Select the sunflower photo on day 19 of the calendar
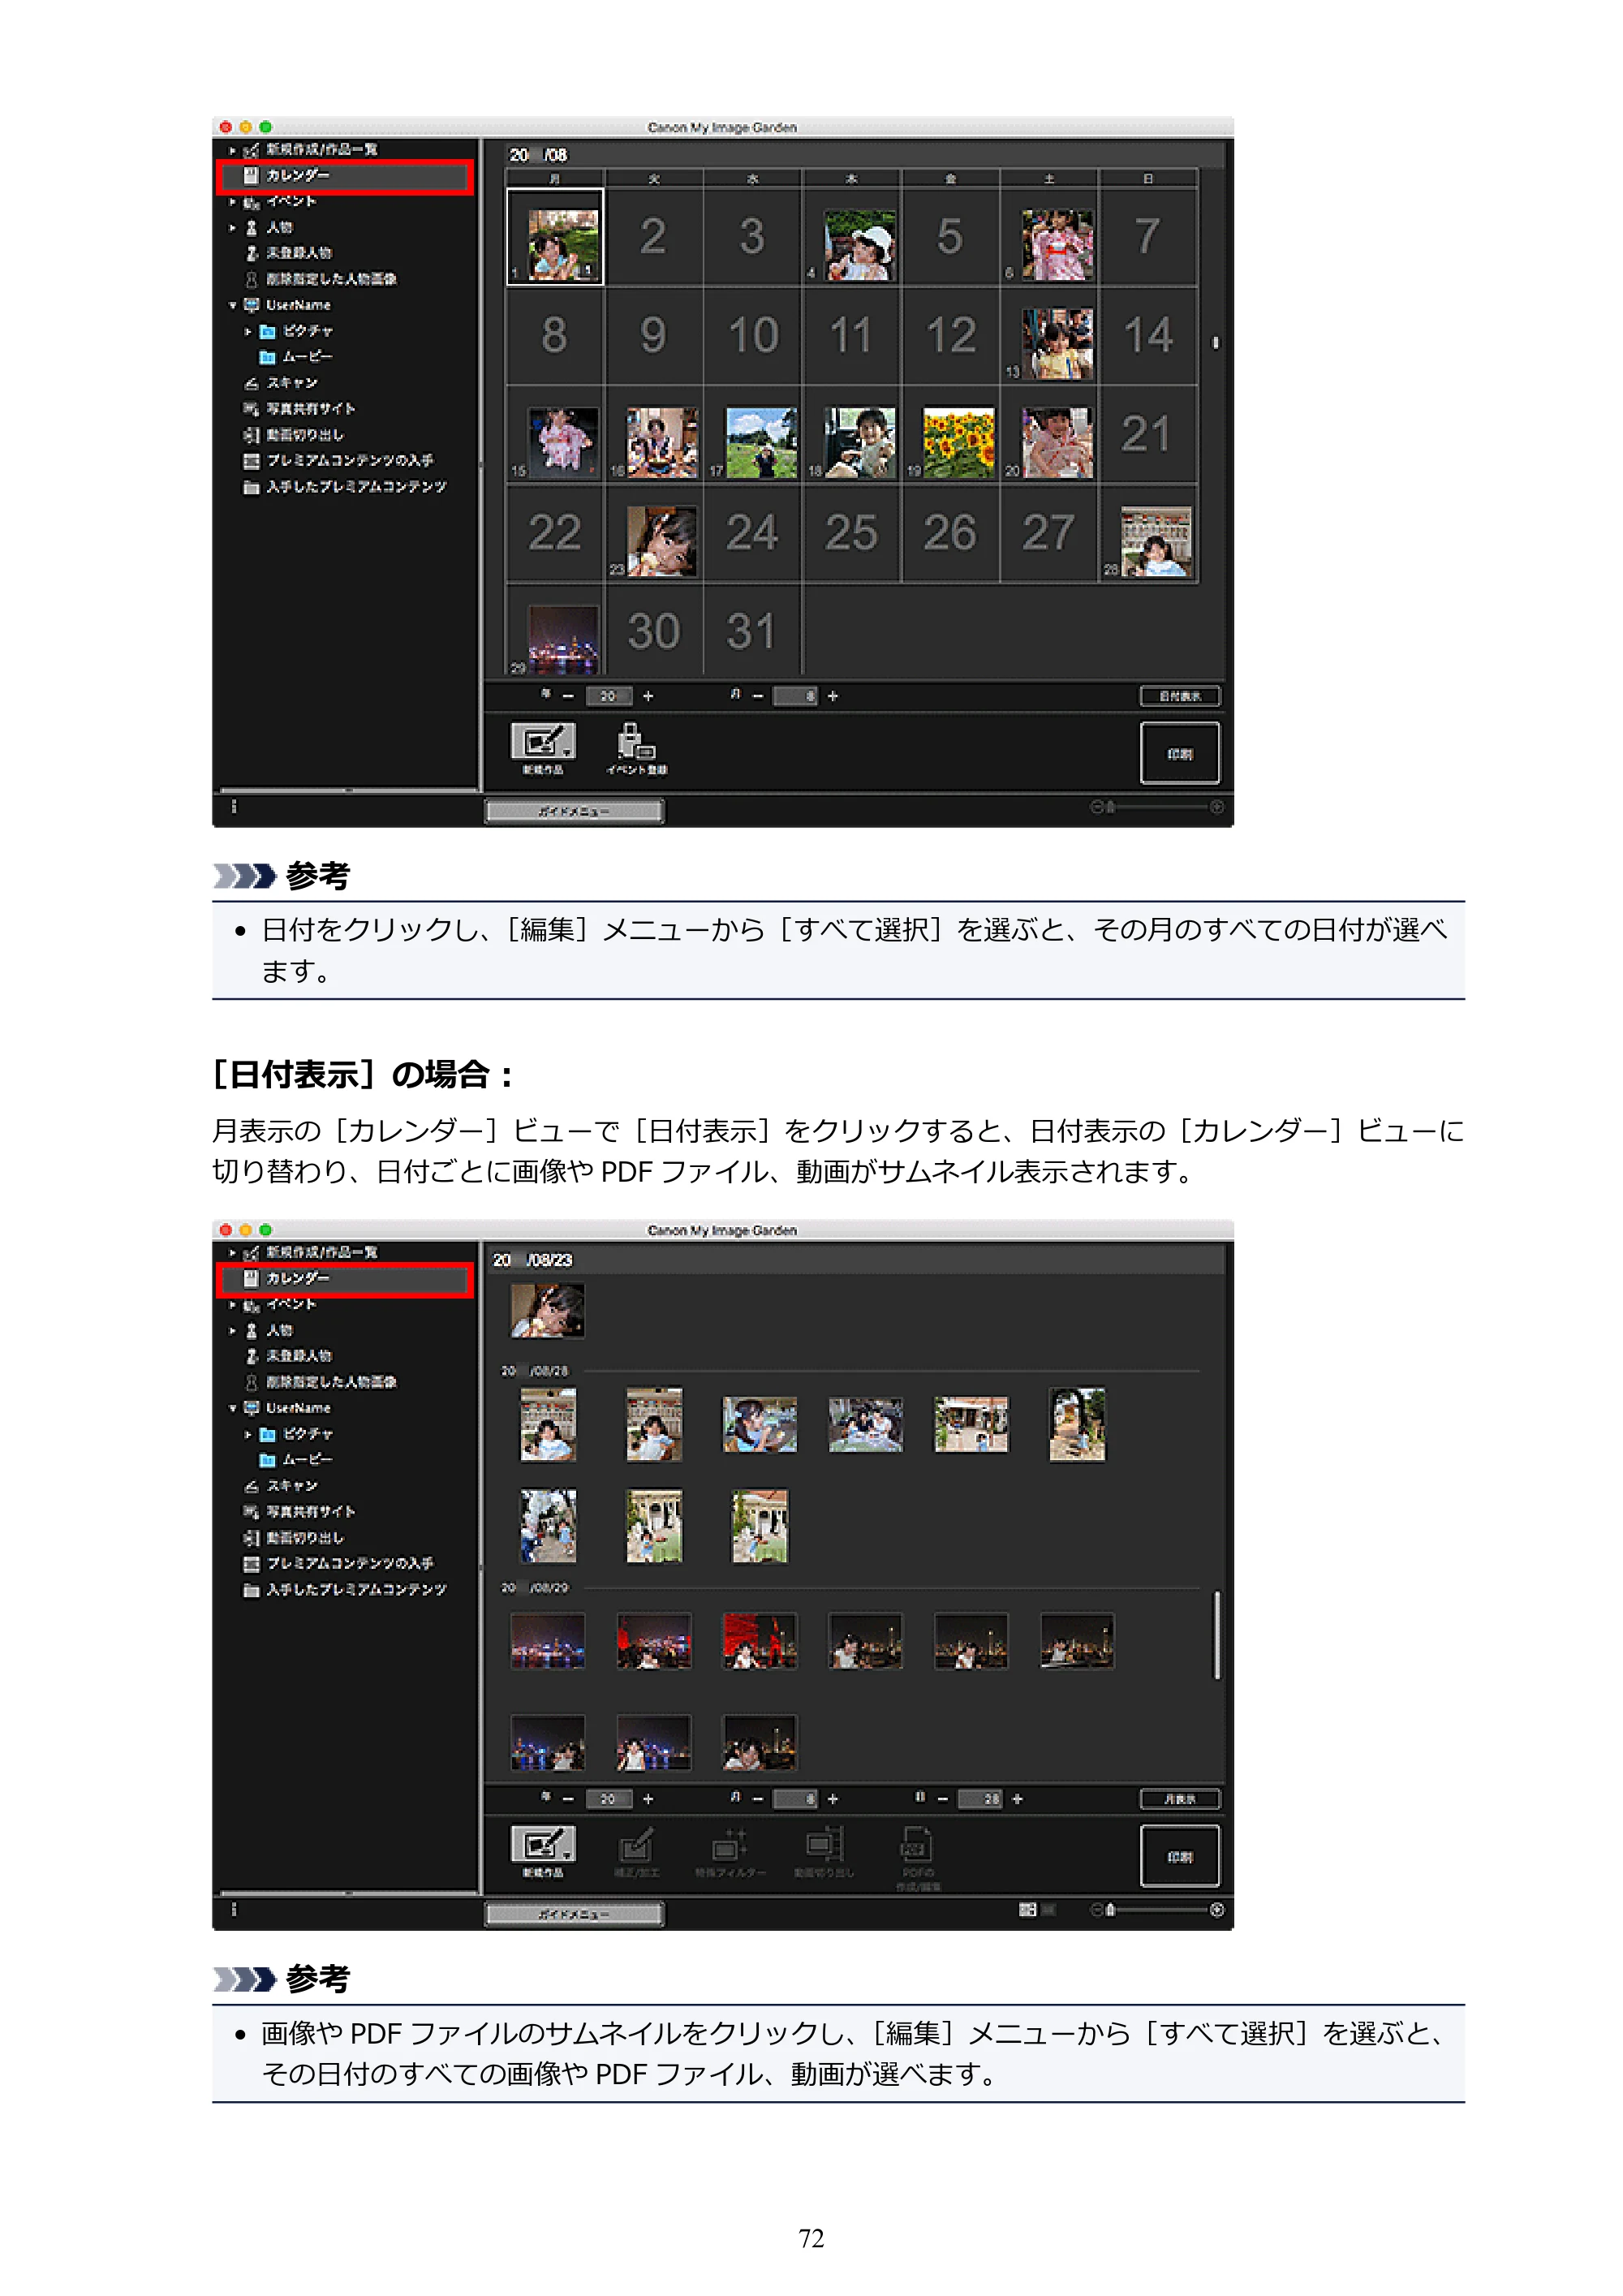This screenshot has width=1623, height=2296. coord(958,442)
